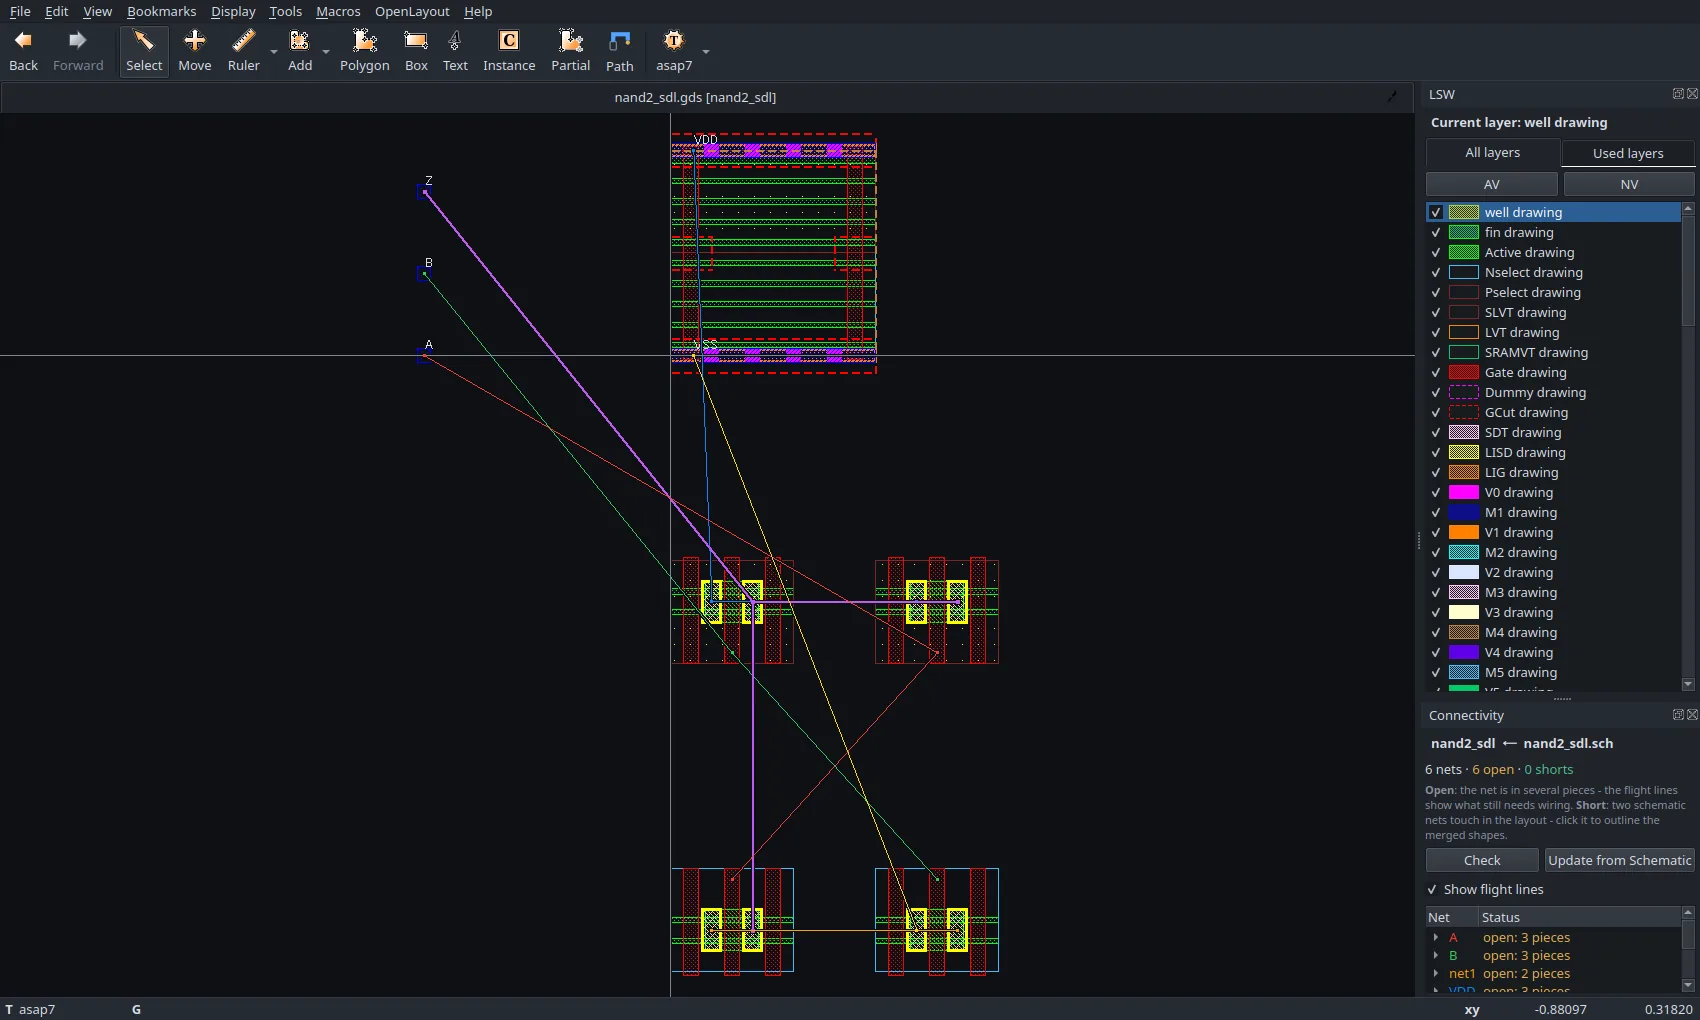Close the Connectivity panel
1700x1020 pixels.
pos(1692,714)
